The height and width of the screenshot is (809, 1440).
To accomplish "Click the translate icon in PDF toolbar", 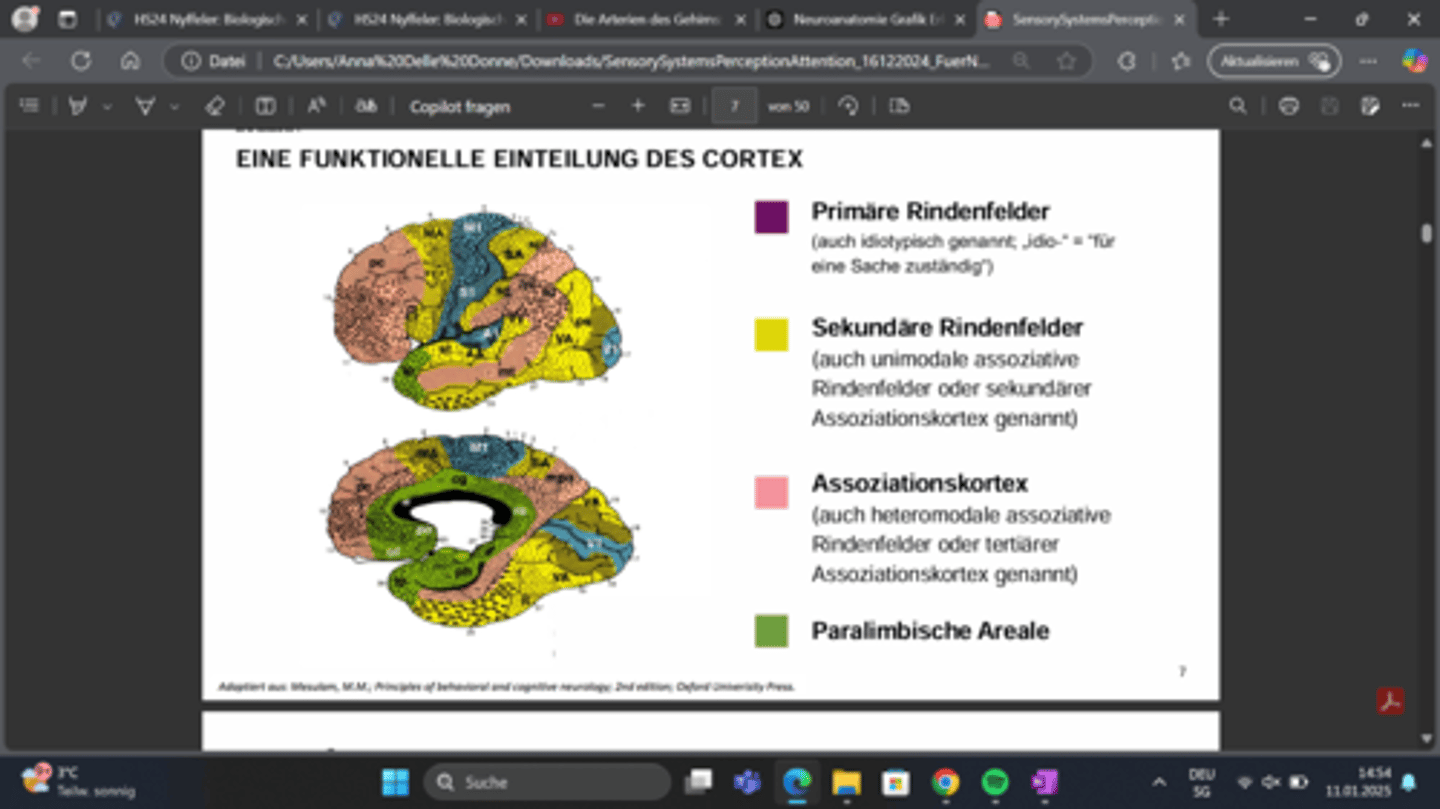I will pyautogui.click(x=367, y=106).
